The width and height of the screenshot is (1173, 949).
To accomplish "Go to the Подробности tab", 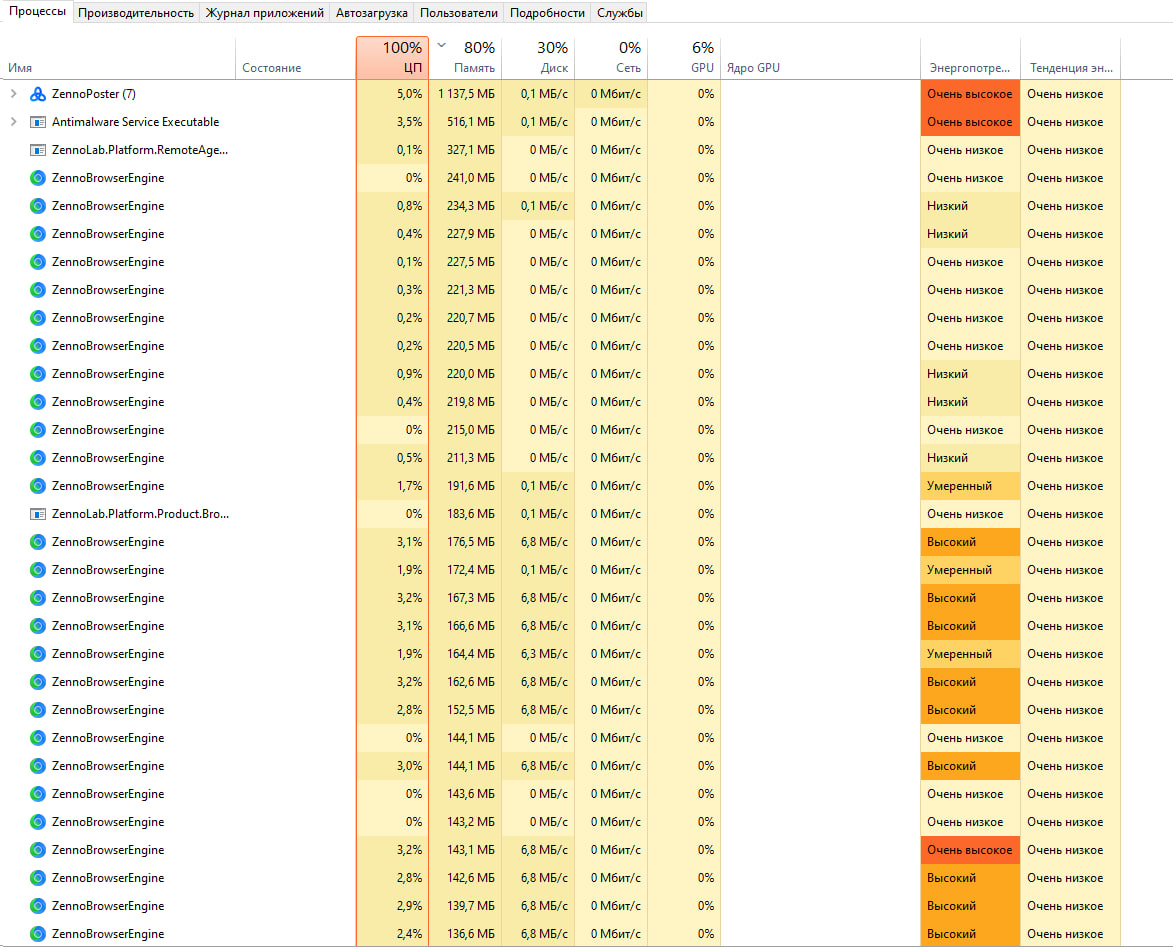I will [547, 13].
